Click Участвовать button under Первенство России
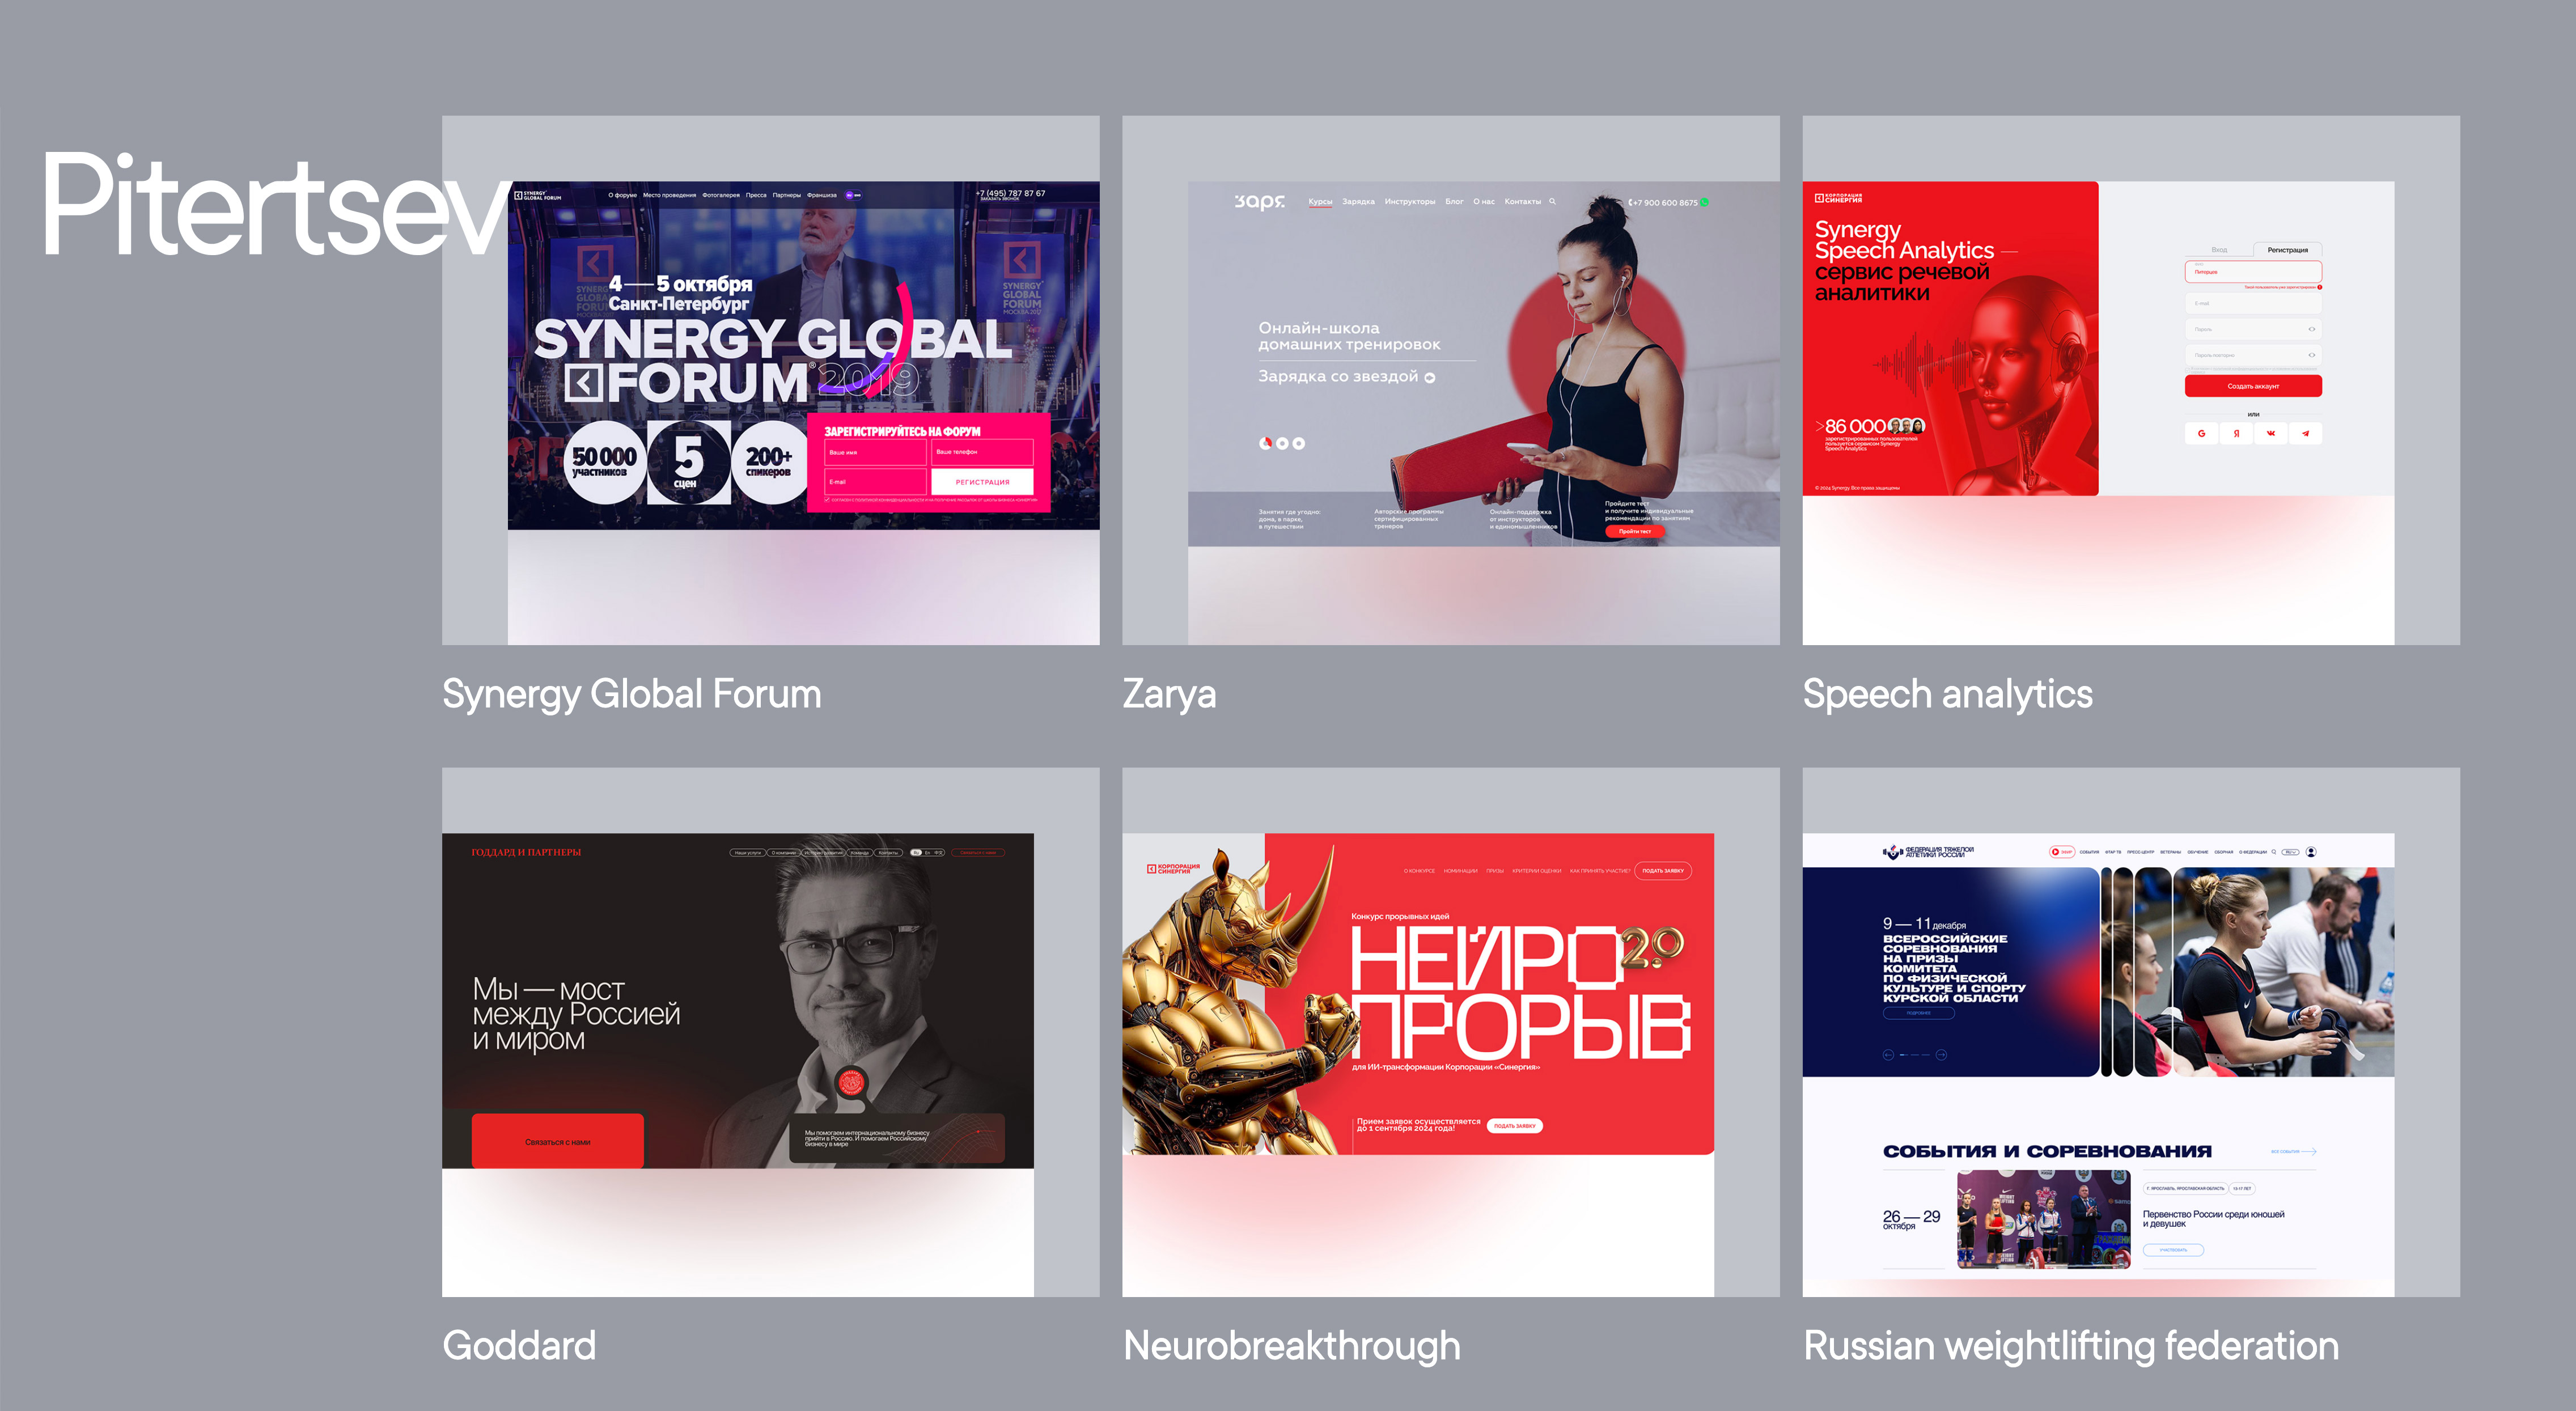This screenshot has height=1411, width=2576. pos(2173,1250)
